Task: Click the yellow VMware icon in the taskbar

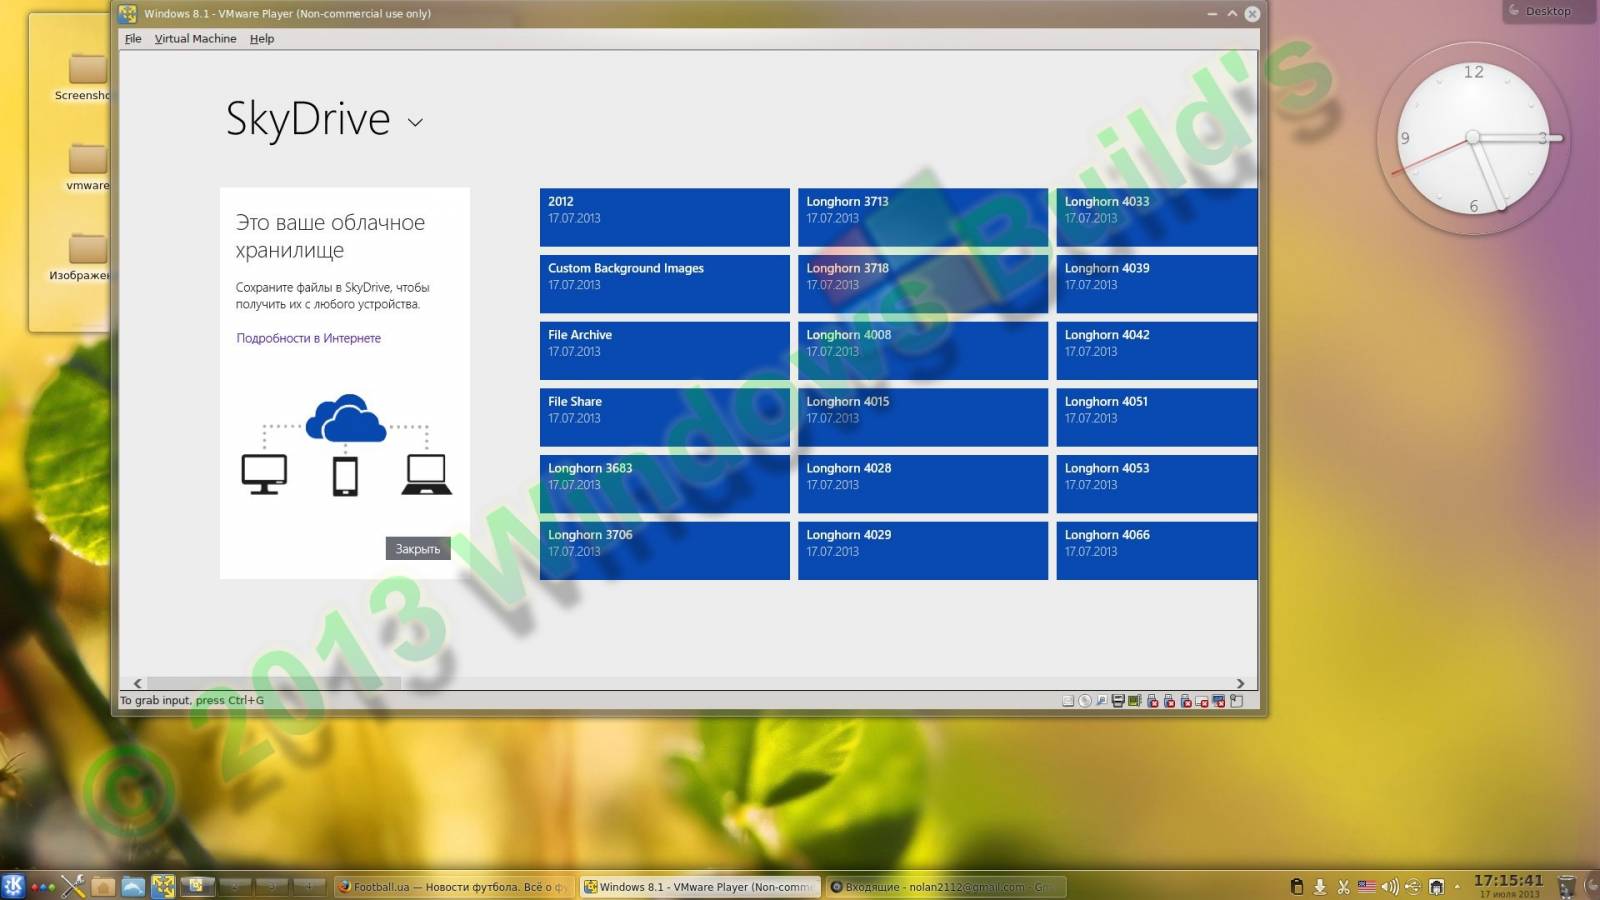Action: 163,886
